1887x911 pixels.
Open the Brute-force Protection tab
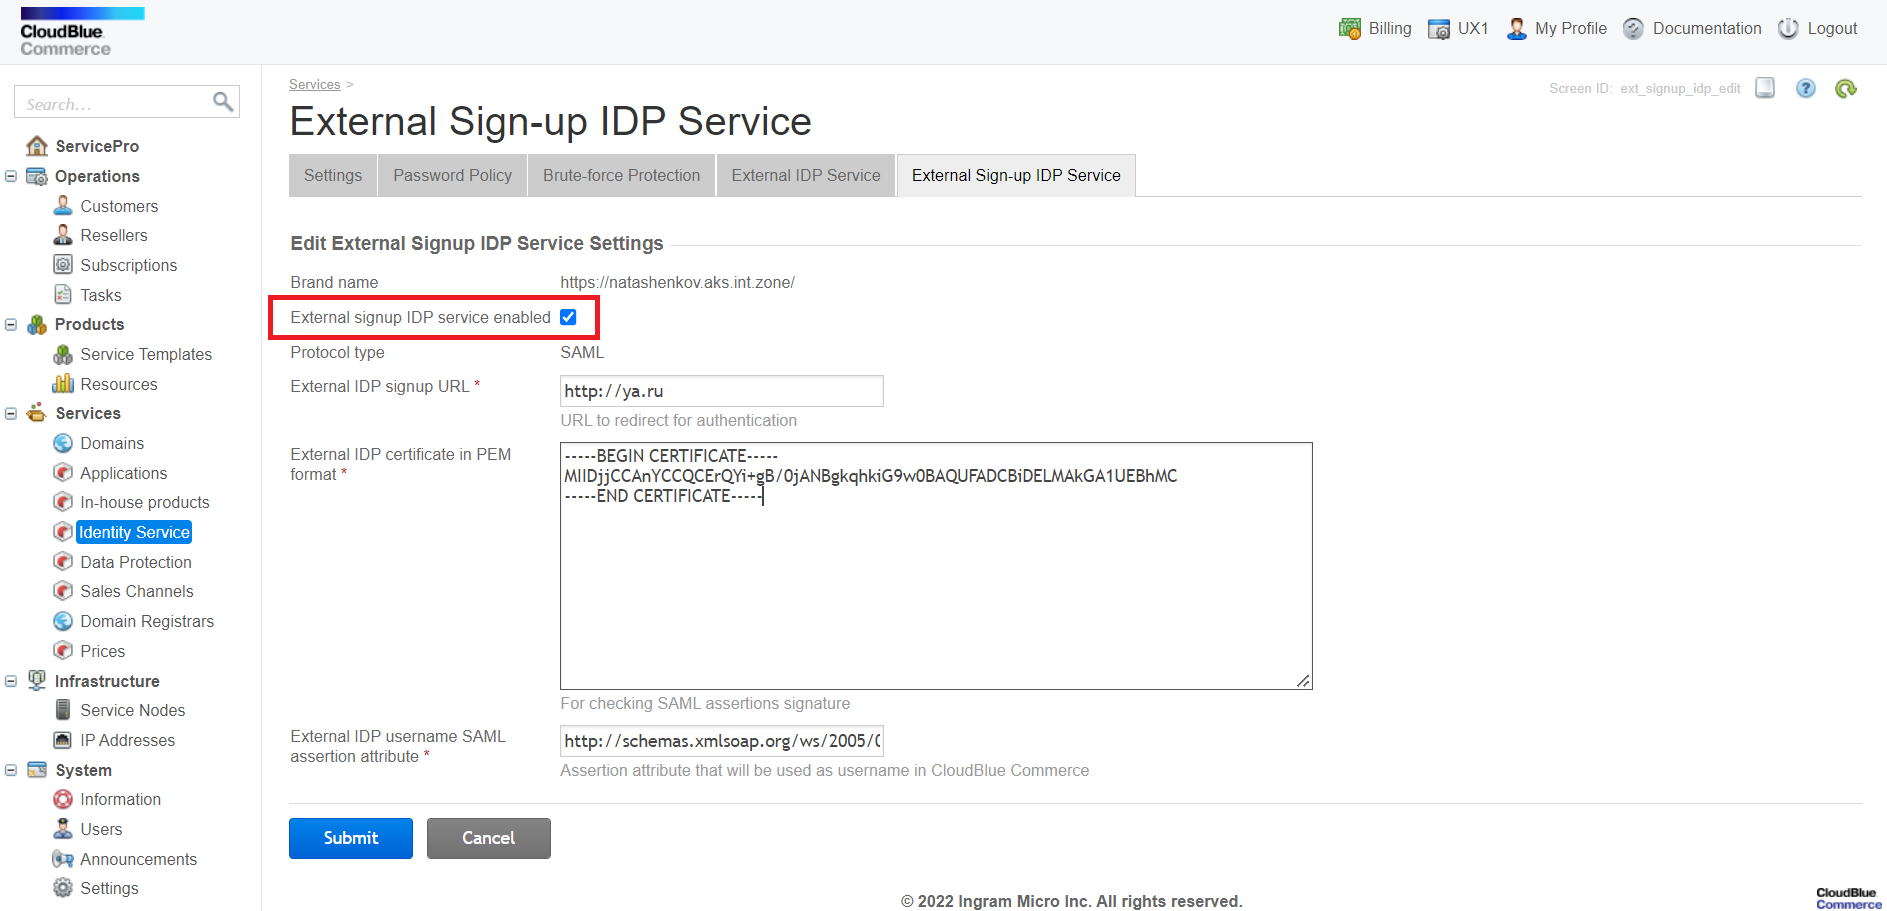tap(621, 175)
